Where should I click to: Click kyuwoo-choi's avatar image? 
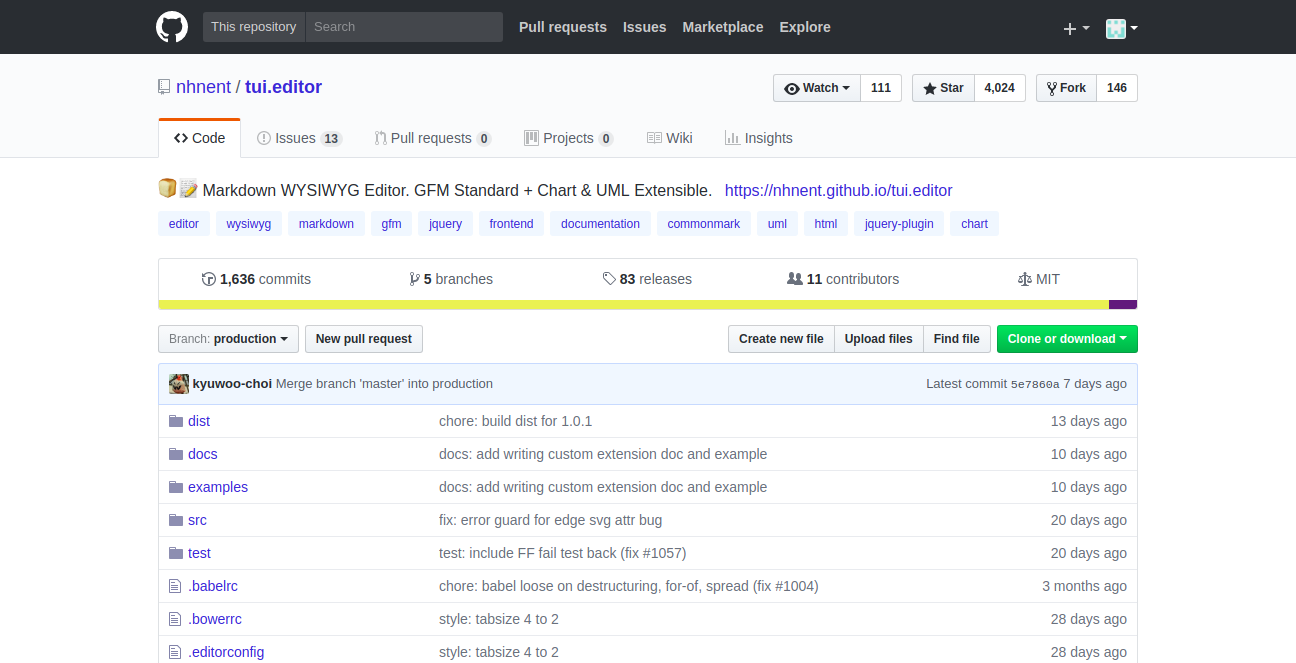click(x=179, y=384)
